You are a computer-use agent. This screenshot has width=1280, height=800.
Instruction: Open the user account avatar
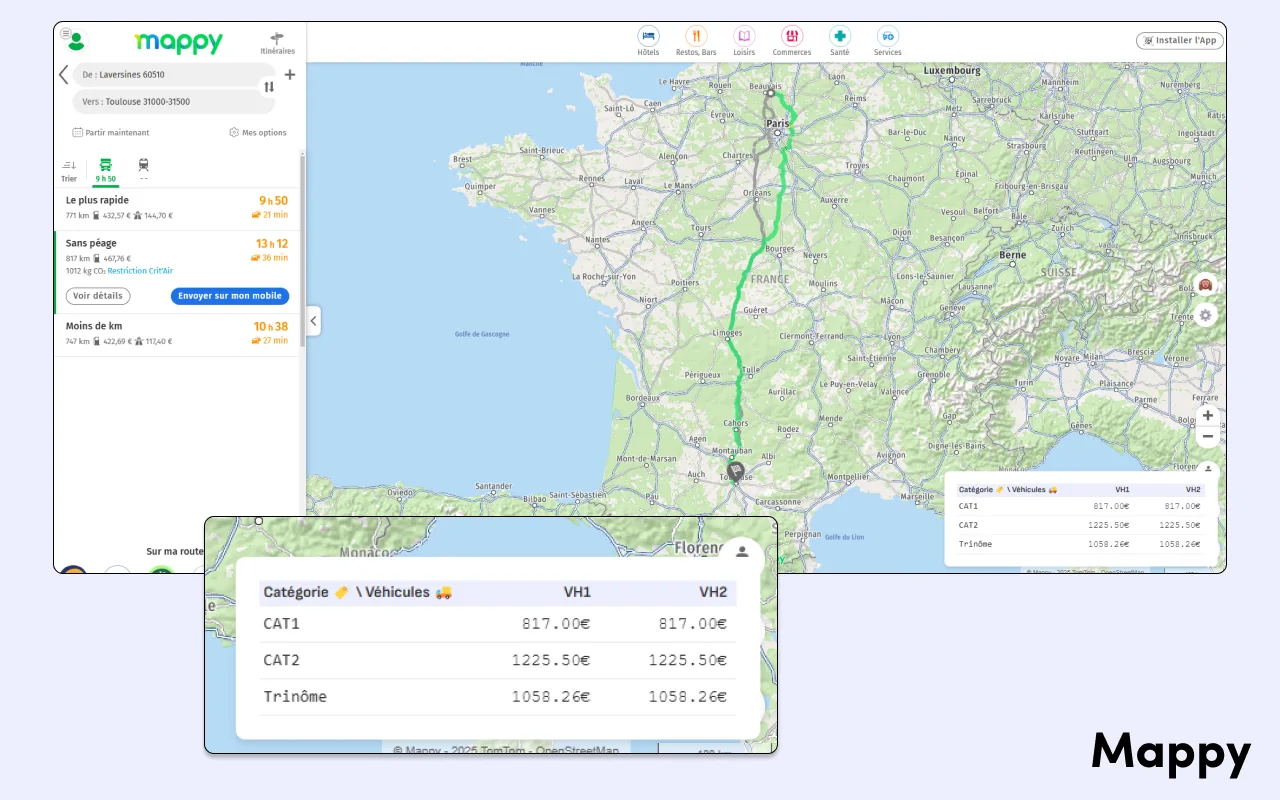point(77,43)
